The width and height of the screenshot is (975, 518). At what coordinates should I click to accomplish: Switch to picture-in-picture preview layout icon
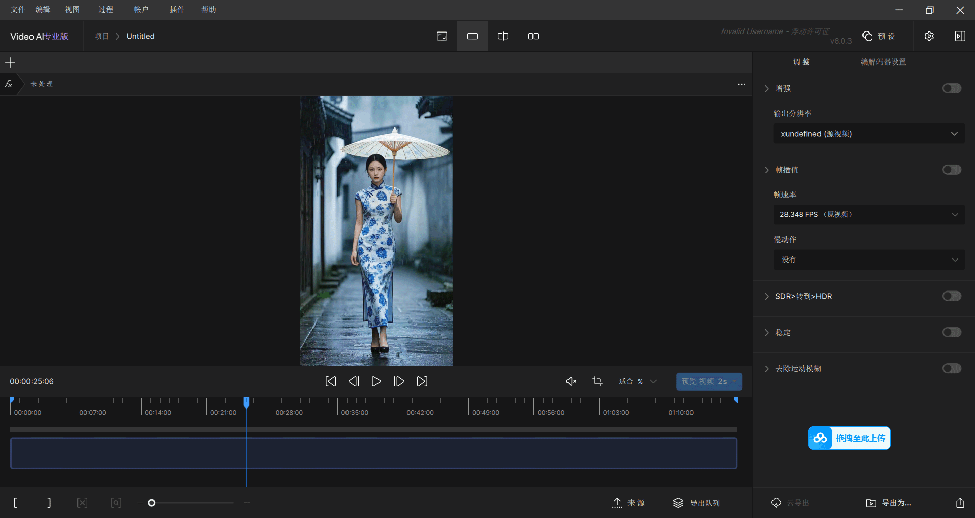tap(442, 36)
